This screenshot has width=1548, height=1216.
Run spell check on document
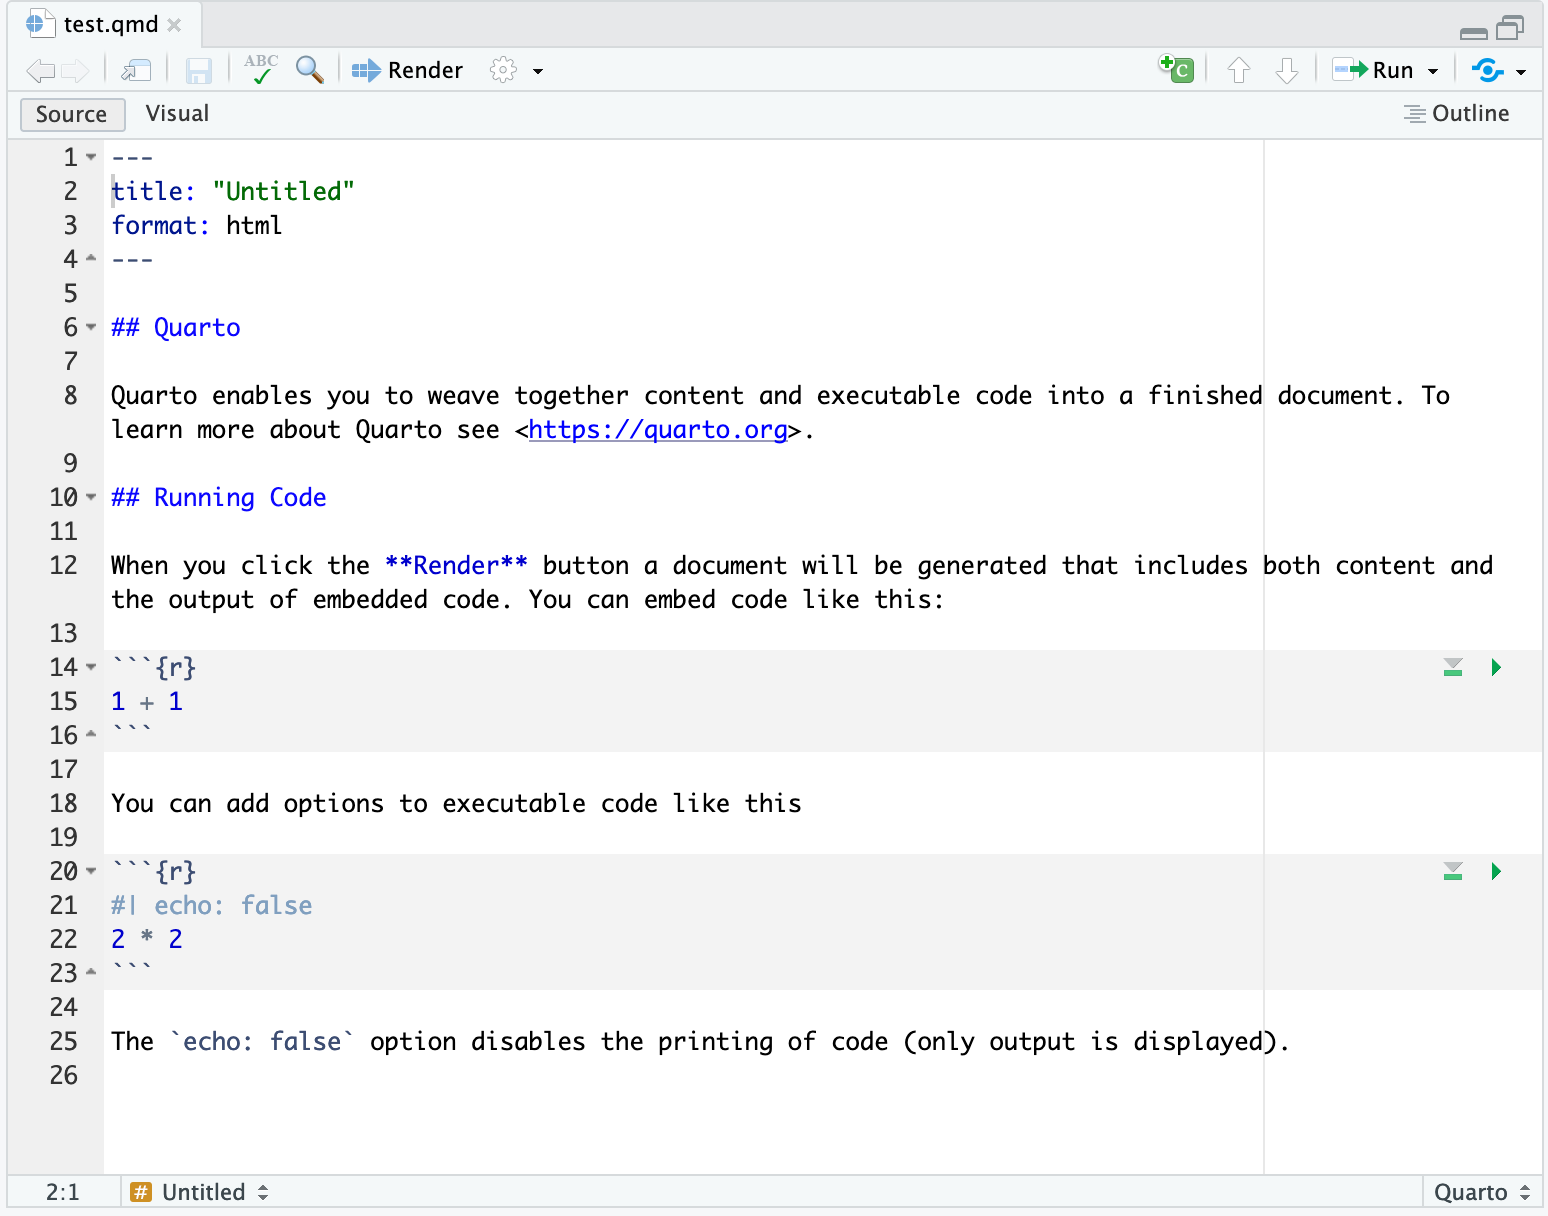261,69
